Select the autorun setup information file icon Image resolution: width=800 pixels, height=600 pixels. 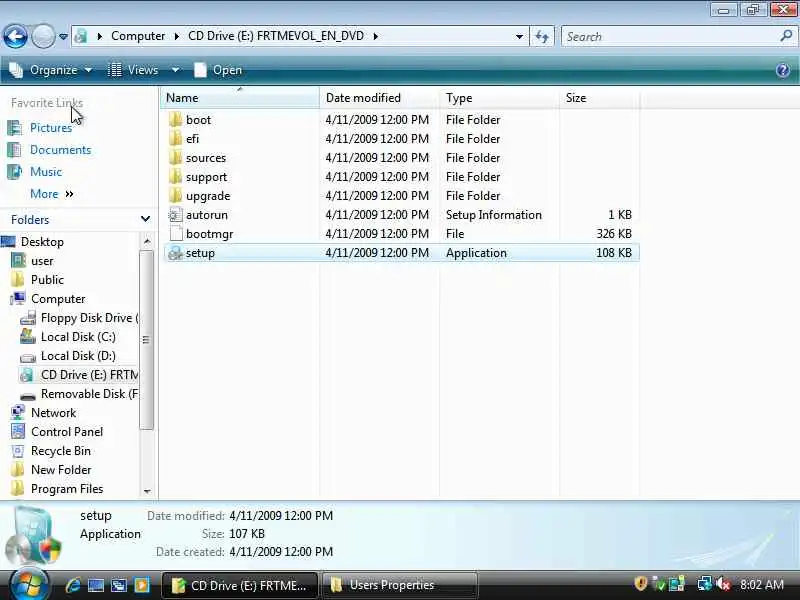176,215
